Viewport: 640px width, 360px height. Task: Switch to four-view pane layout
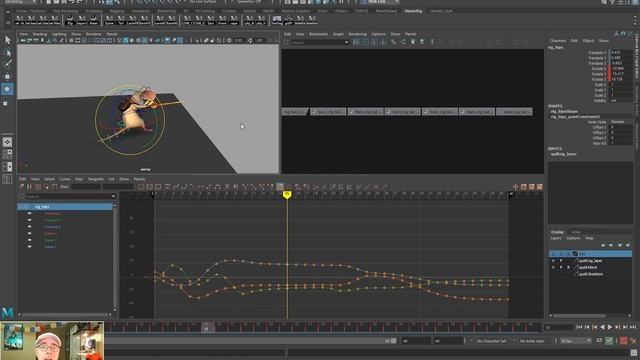7,154
